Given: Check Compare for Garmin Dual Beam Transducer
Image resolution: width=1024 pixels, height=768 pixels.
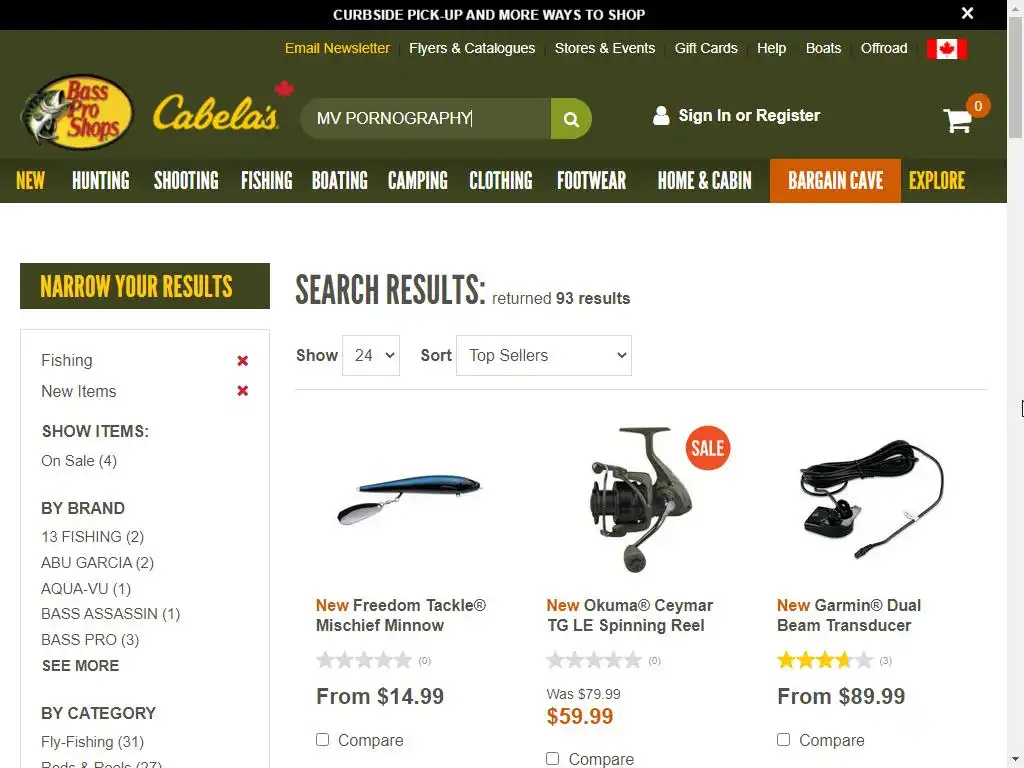Looking at the screenshot, I should point(783,739).
